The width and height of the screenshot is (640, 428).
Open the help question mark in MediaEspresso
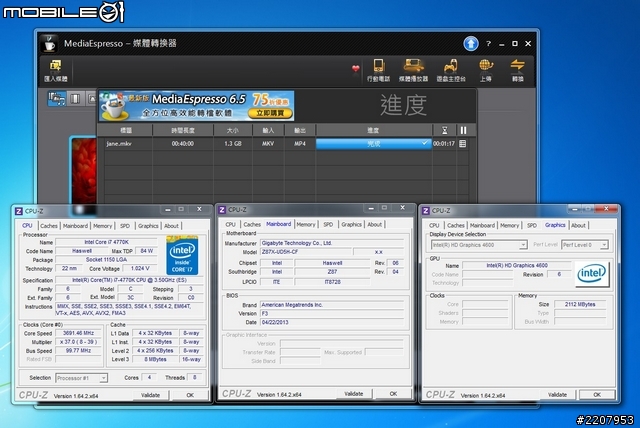488,43
